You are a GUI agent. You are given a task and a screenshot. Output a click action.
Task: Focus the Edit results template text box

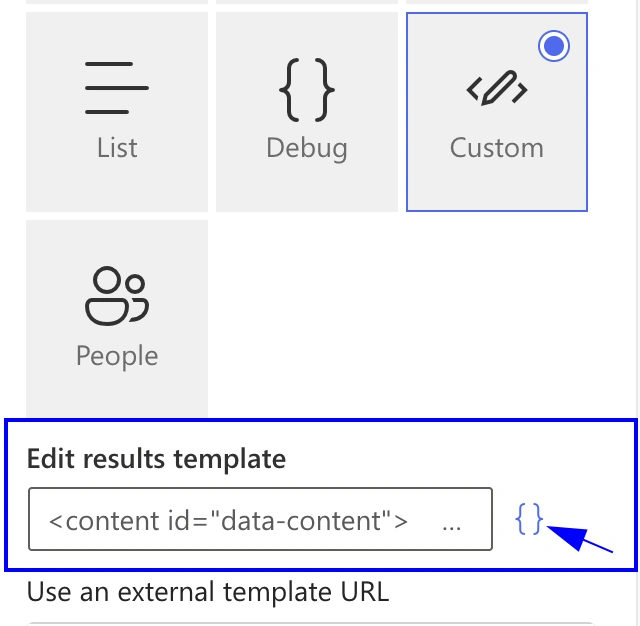pos(260,519)
